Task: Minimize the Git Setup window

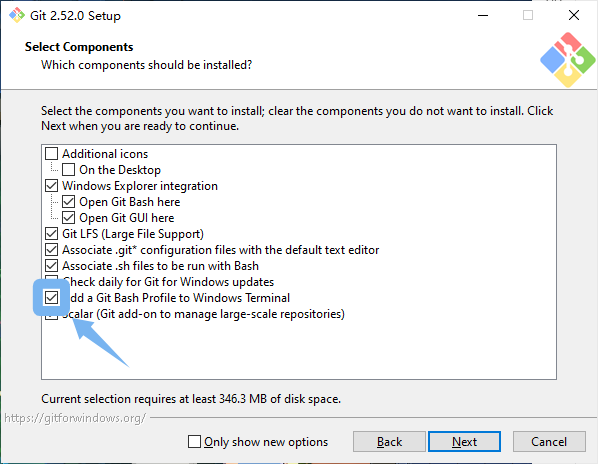Action: (x=483, y=15)
